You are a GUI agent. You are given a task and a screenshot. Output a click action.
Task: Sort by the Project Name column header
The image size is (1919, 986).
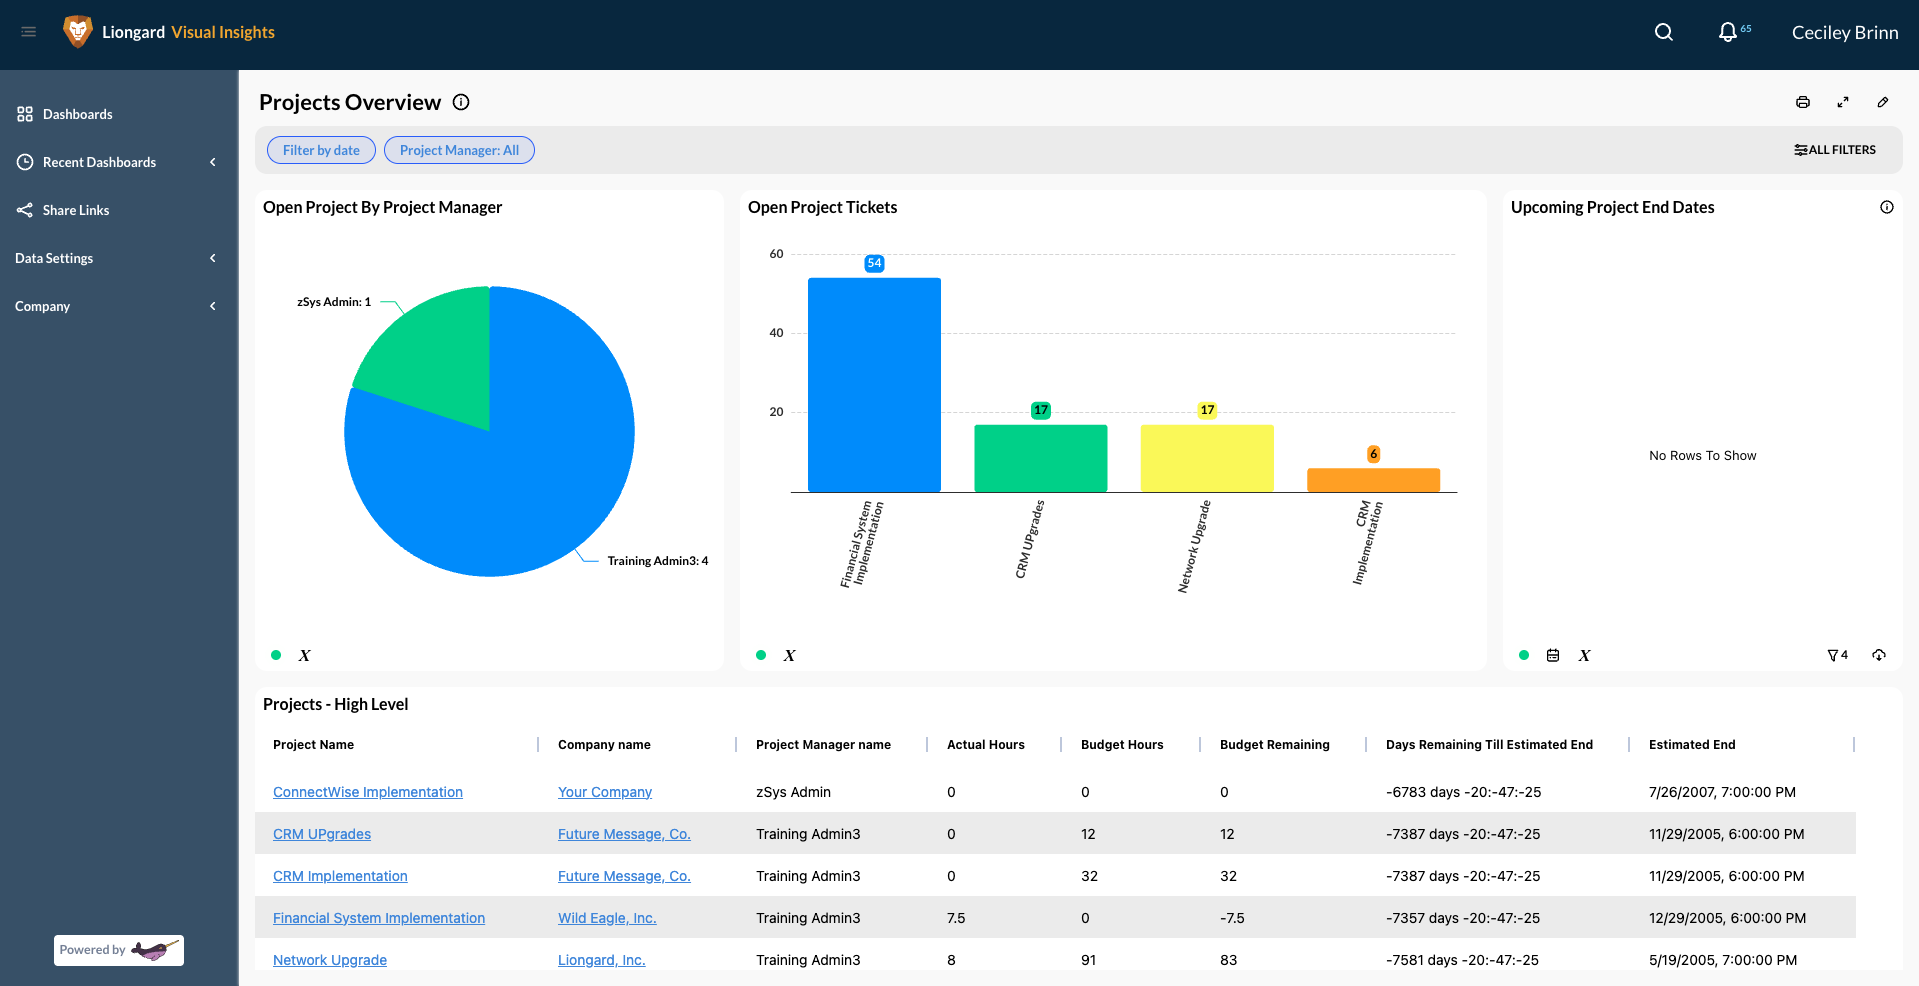313,745
